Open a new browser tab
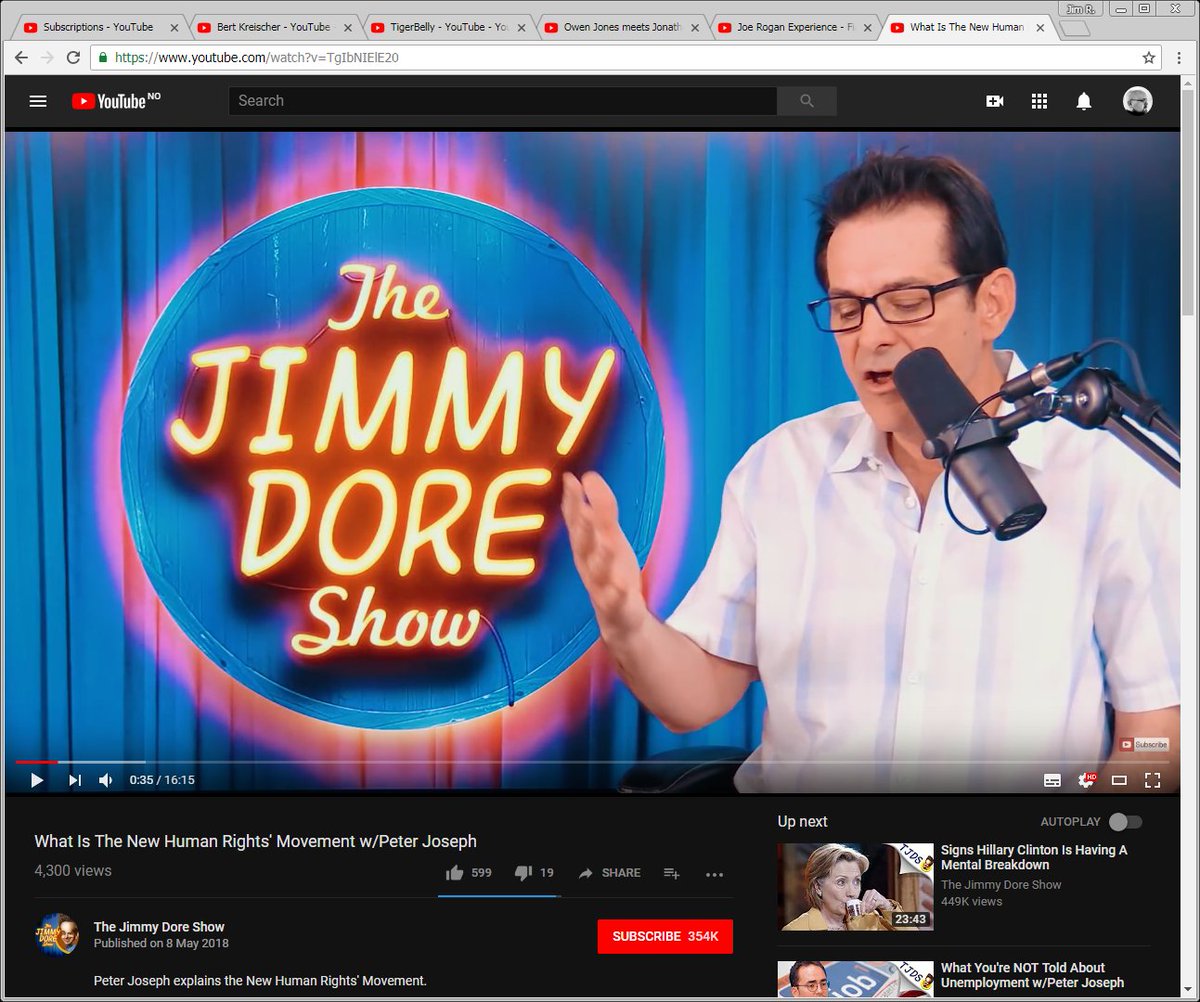1200x1002 pixels. pos(1075,28)
